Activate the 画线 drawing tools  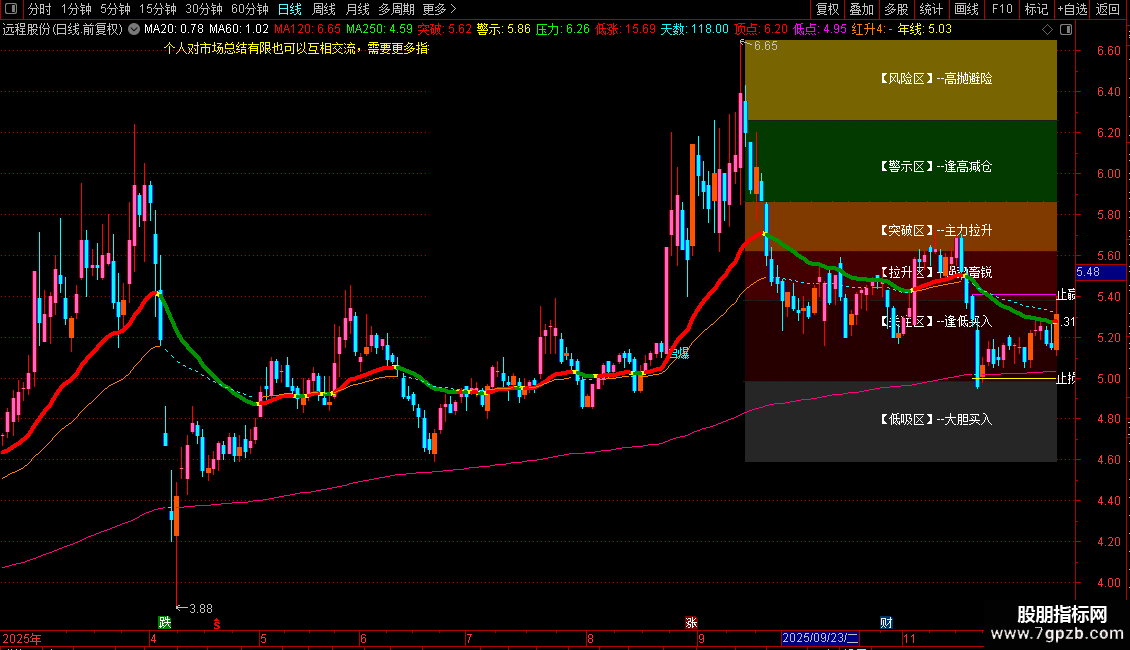pyautogui.click(x=966, y=9)
